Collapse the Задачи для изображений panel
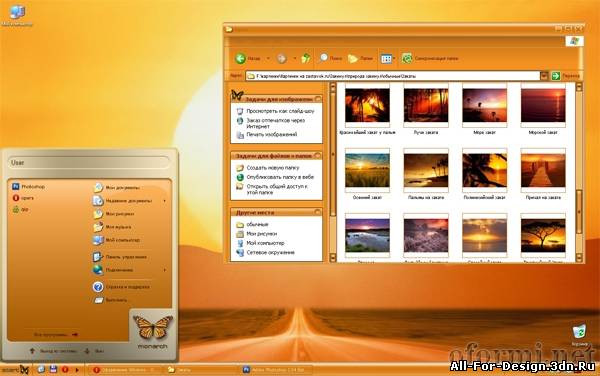This screenshot has width=600, height=376. click(x=318, y=99)
